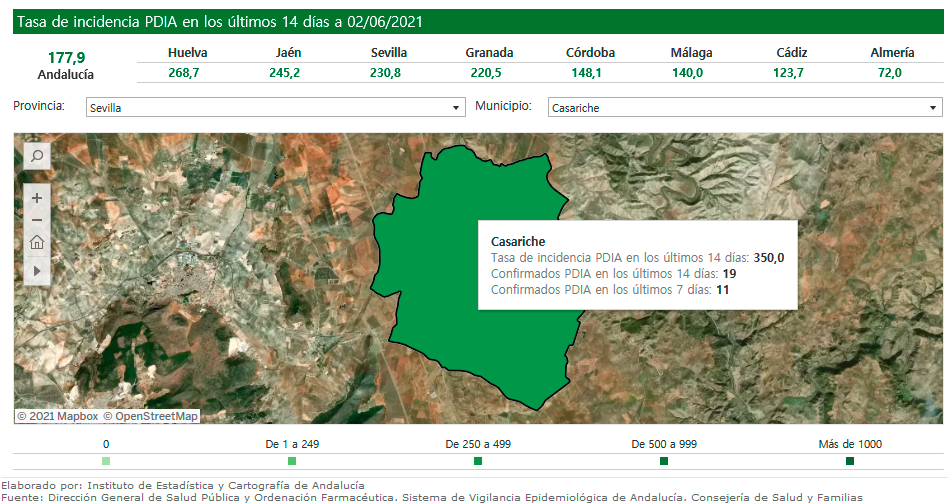Click the Andalucía total 177,9 value

click(66, 57)
